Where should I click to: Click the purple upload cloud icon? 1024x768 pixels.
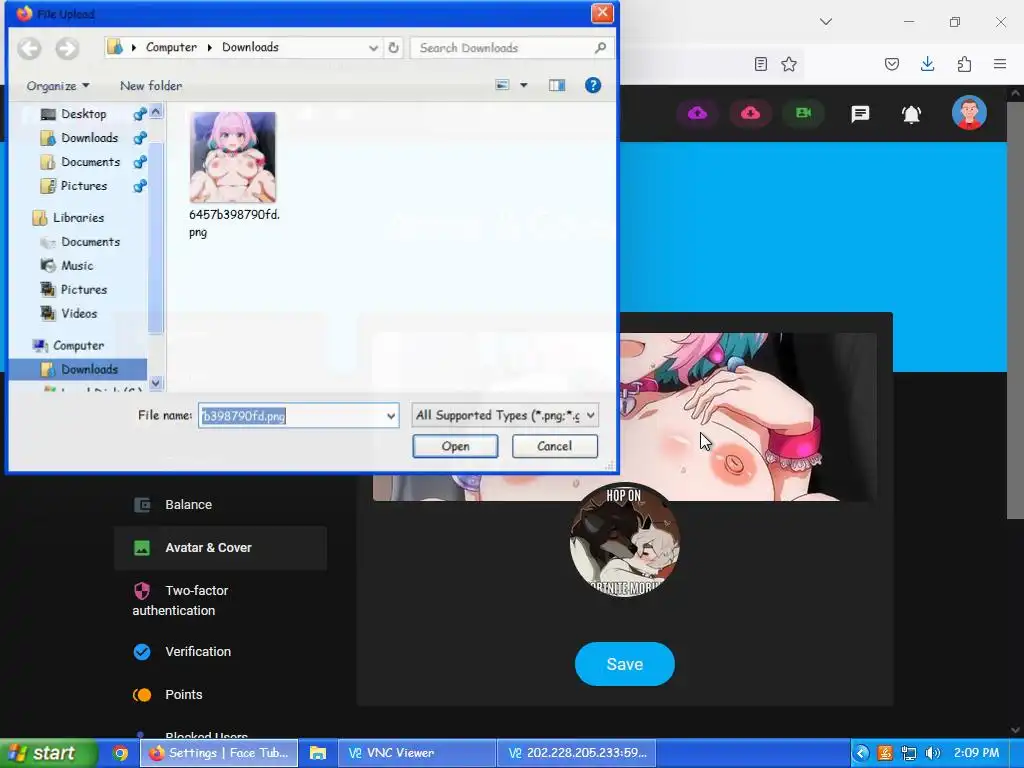point(697,114)
